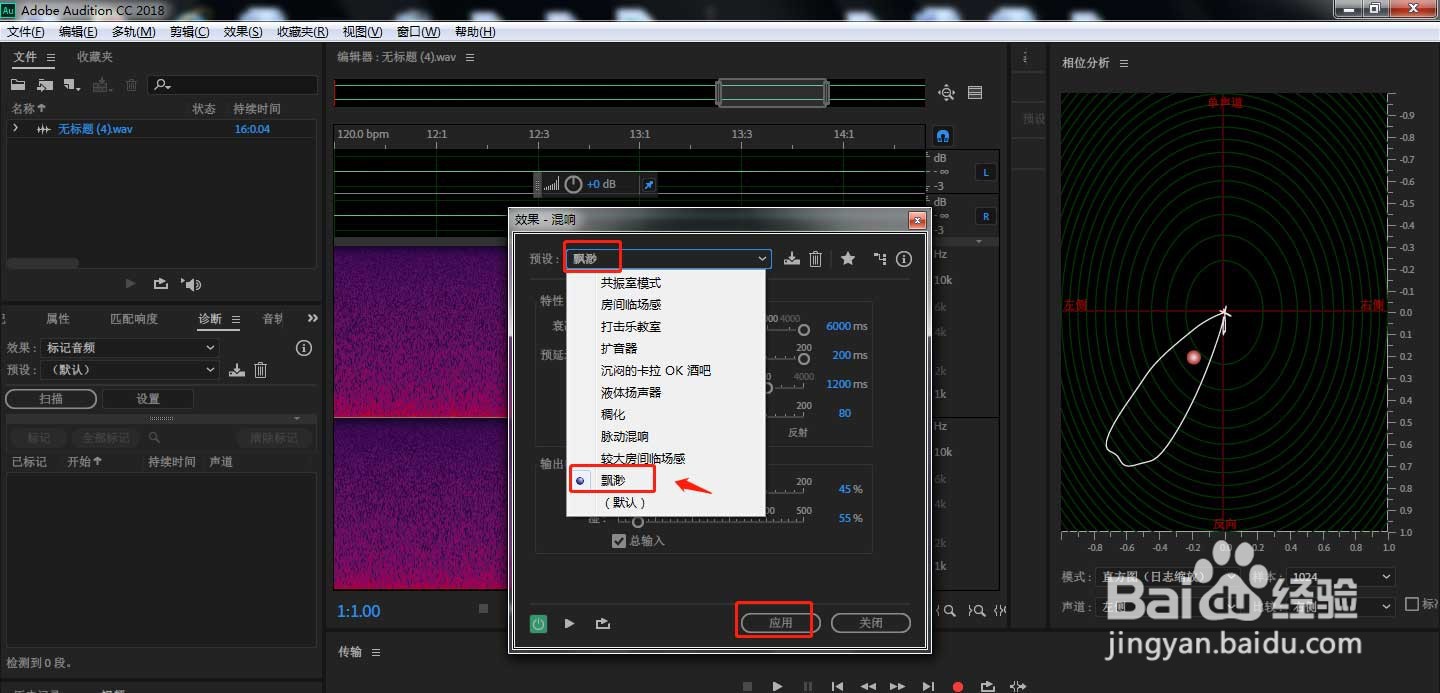
Task: Click pin icon on volume HUD
Action: 648,185
